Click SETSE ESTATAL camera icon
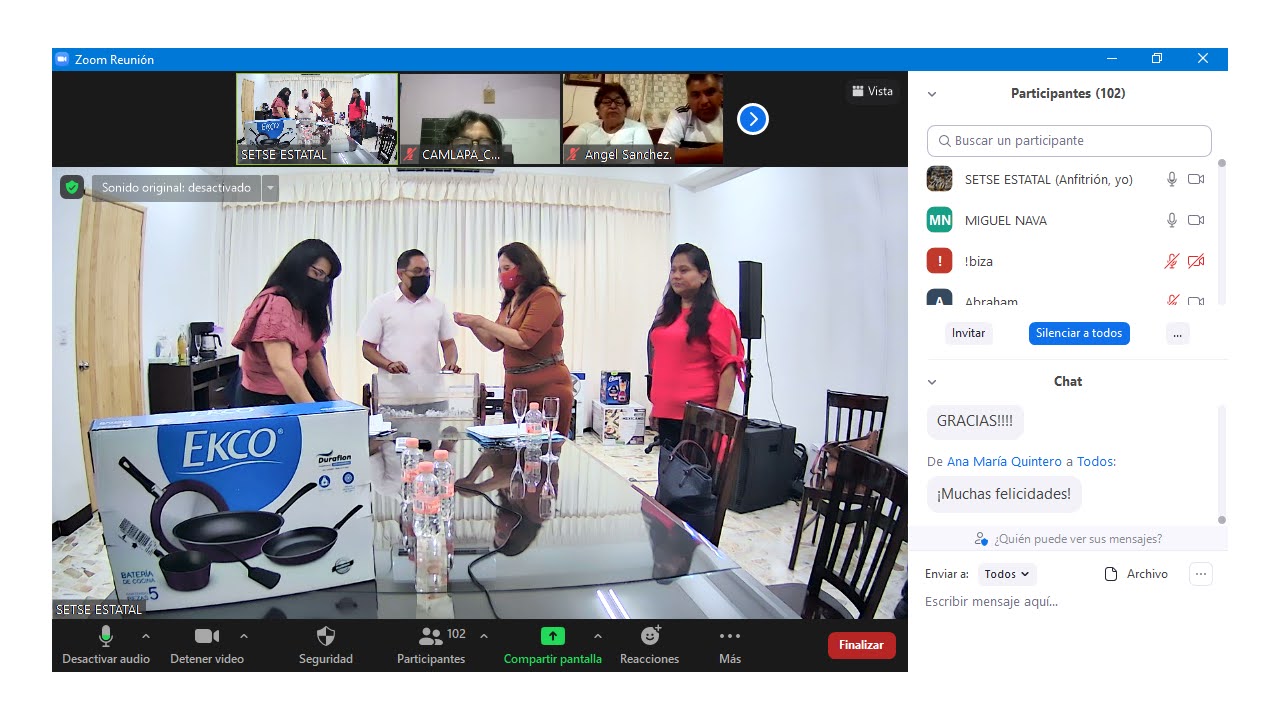The height and width of the screenshot is (720, 1280). (1196, 179)
